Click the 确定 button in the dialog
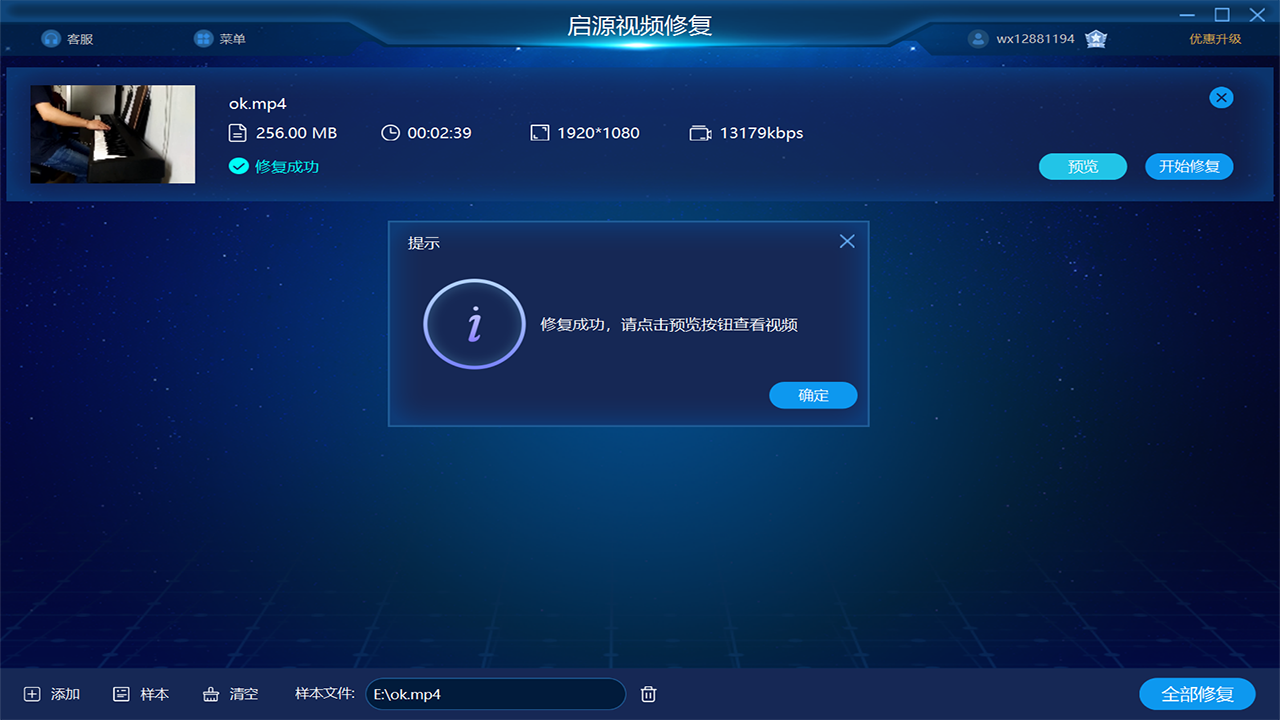 point(813,395)
